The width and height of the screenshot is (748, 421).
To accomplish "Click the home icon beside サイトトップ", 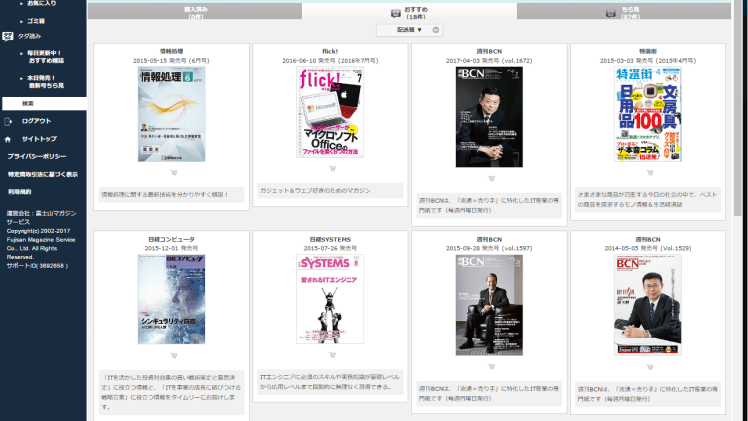I will [9, 139].
